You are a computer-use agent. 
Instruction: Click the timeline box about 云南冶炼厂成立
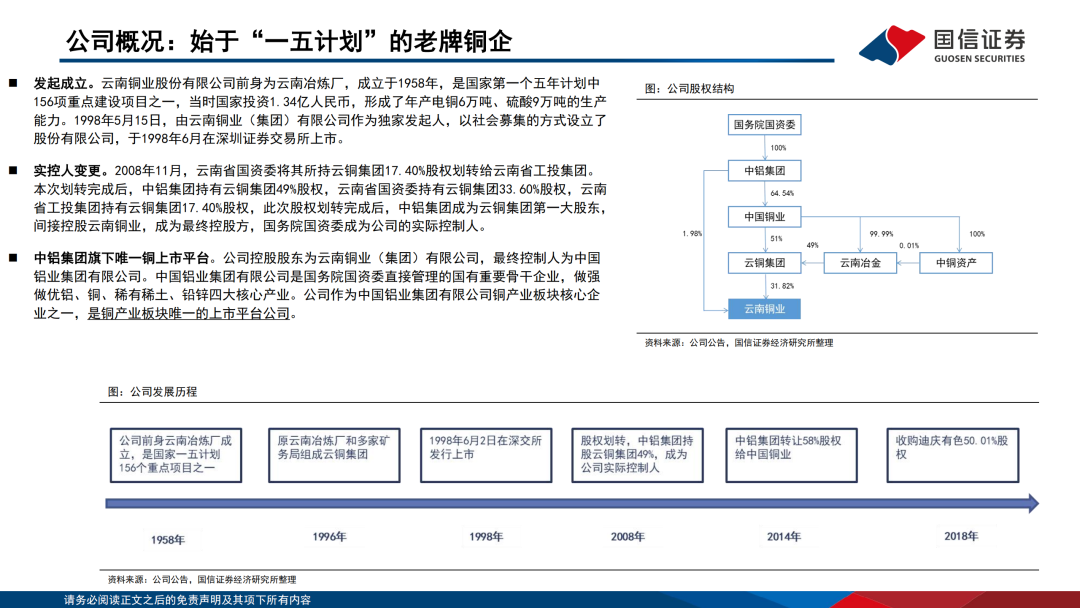click(176, 455)
